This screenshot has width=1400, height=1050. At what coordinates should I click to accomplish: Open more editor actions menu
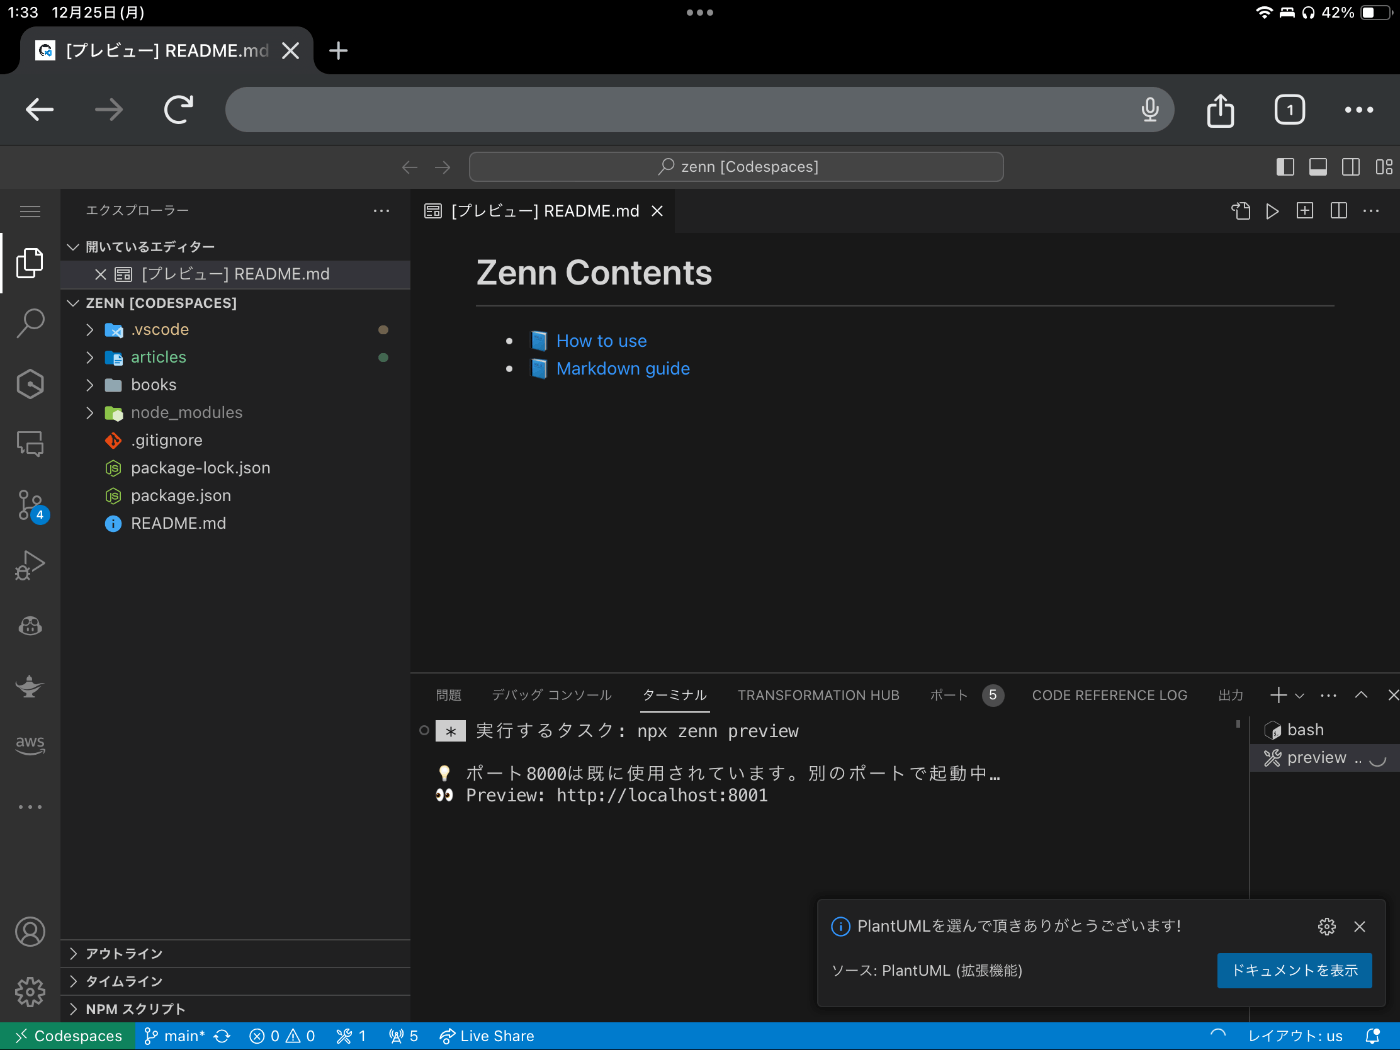tap(1371, 211)
